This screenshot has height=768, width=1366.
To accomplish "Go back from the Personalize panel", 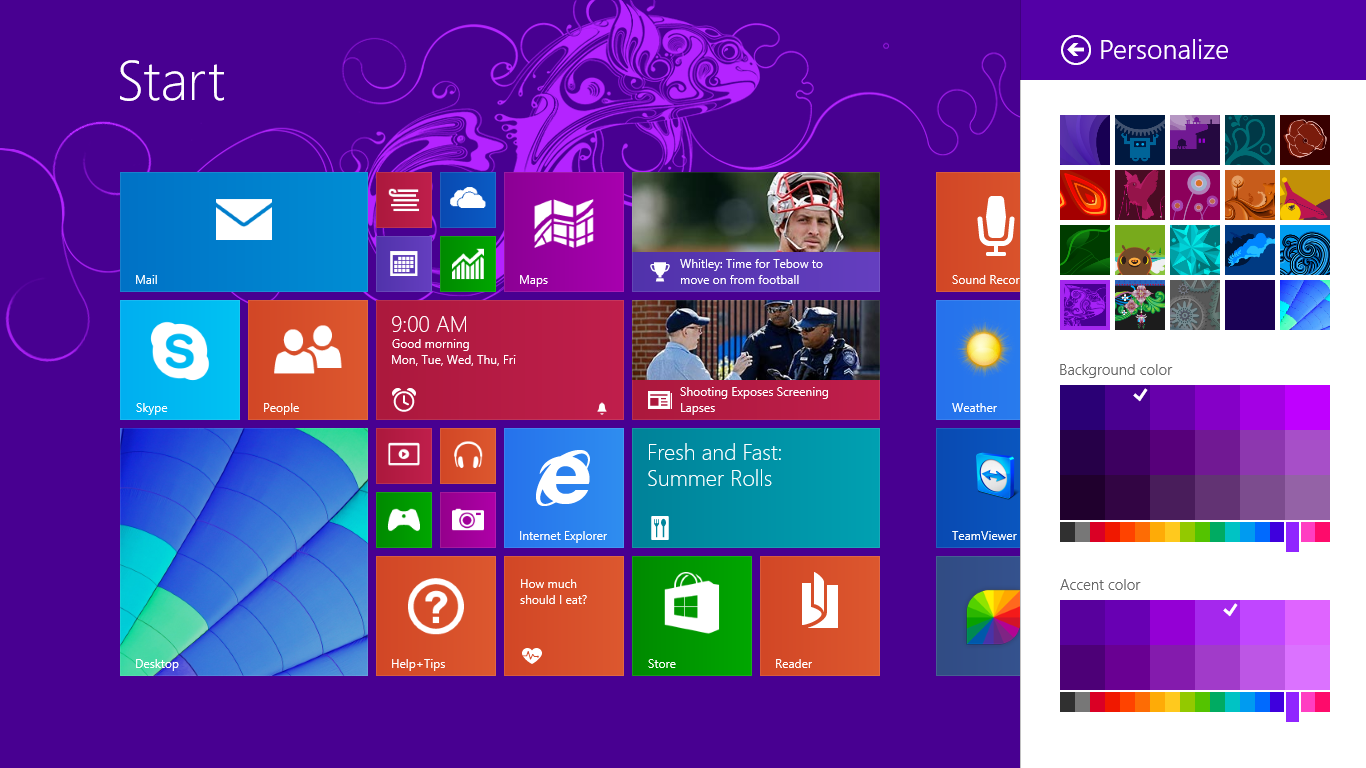I will [1074, 49].
